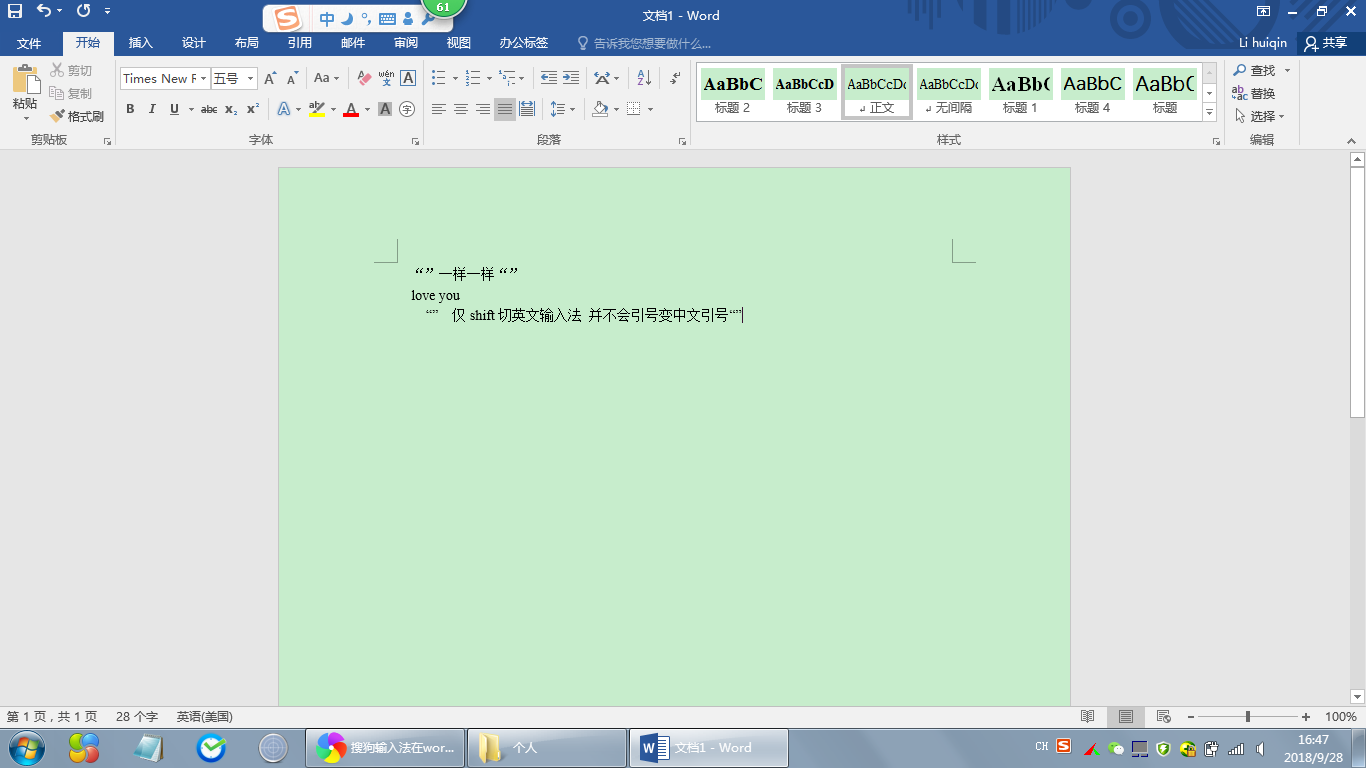Apply paragraph shading paint bucket

click(x=600, y=109)
